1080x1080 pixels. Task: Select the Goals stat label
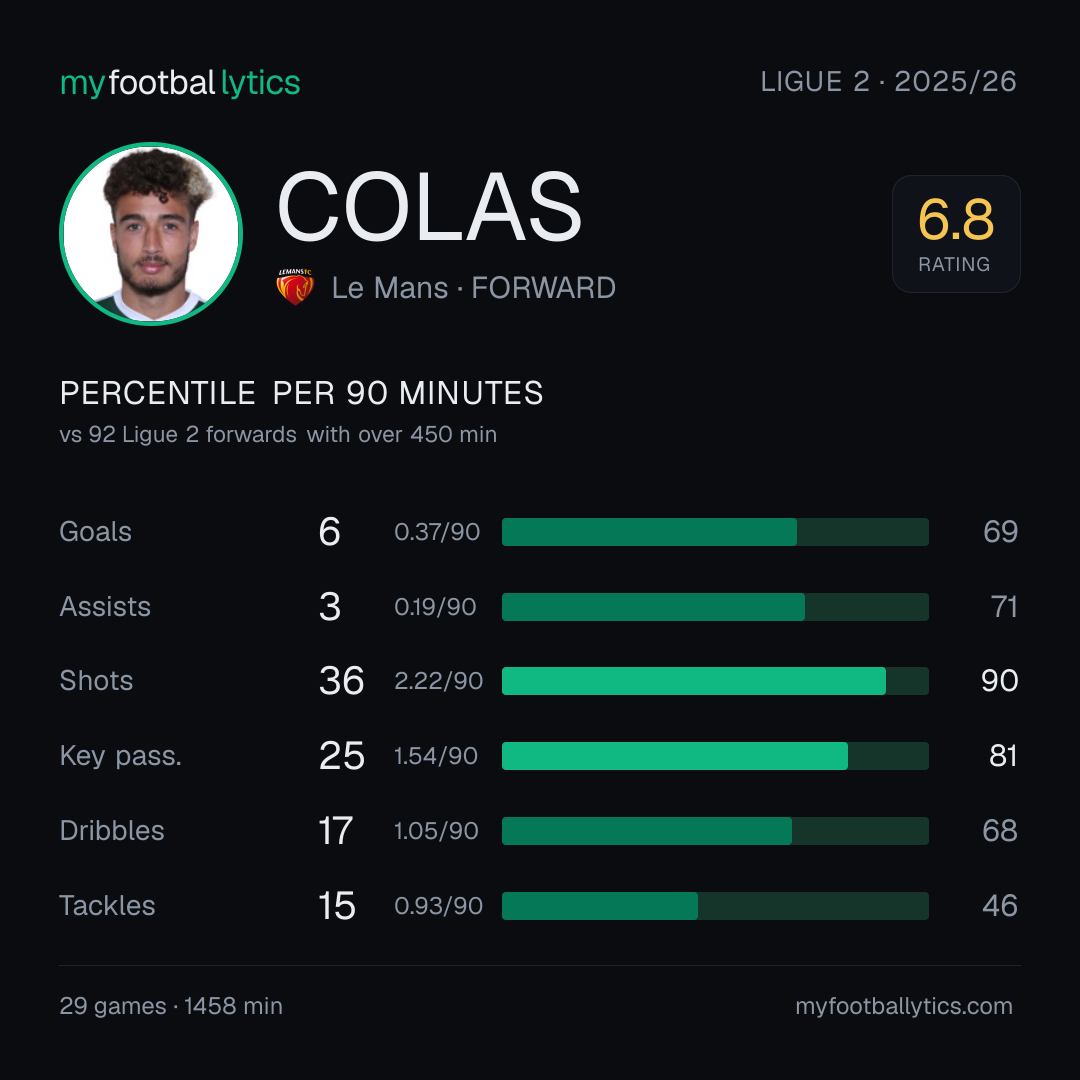(x=95, y=532)
